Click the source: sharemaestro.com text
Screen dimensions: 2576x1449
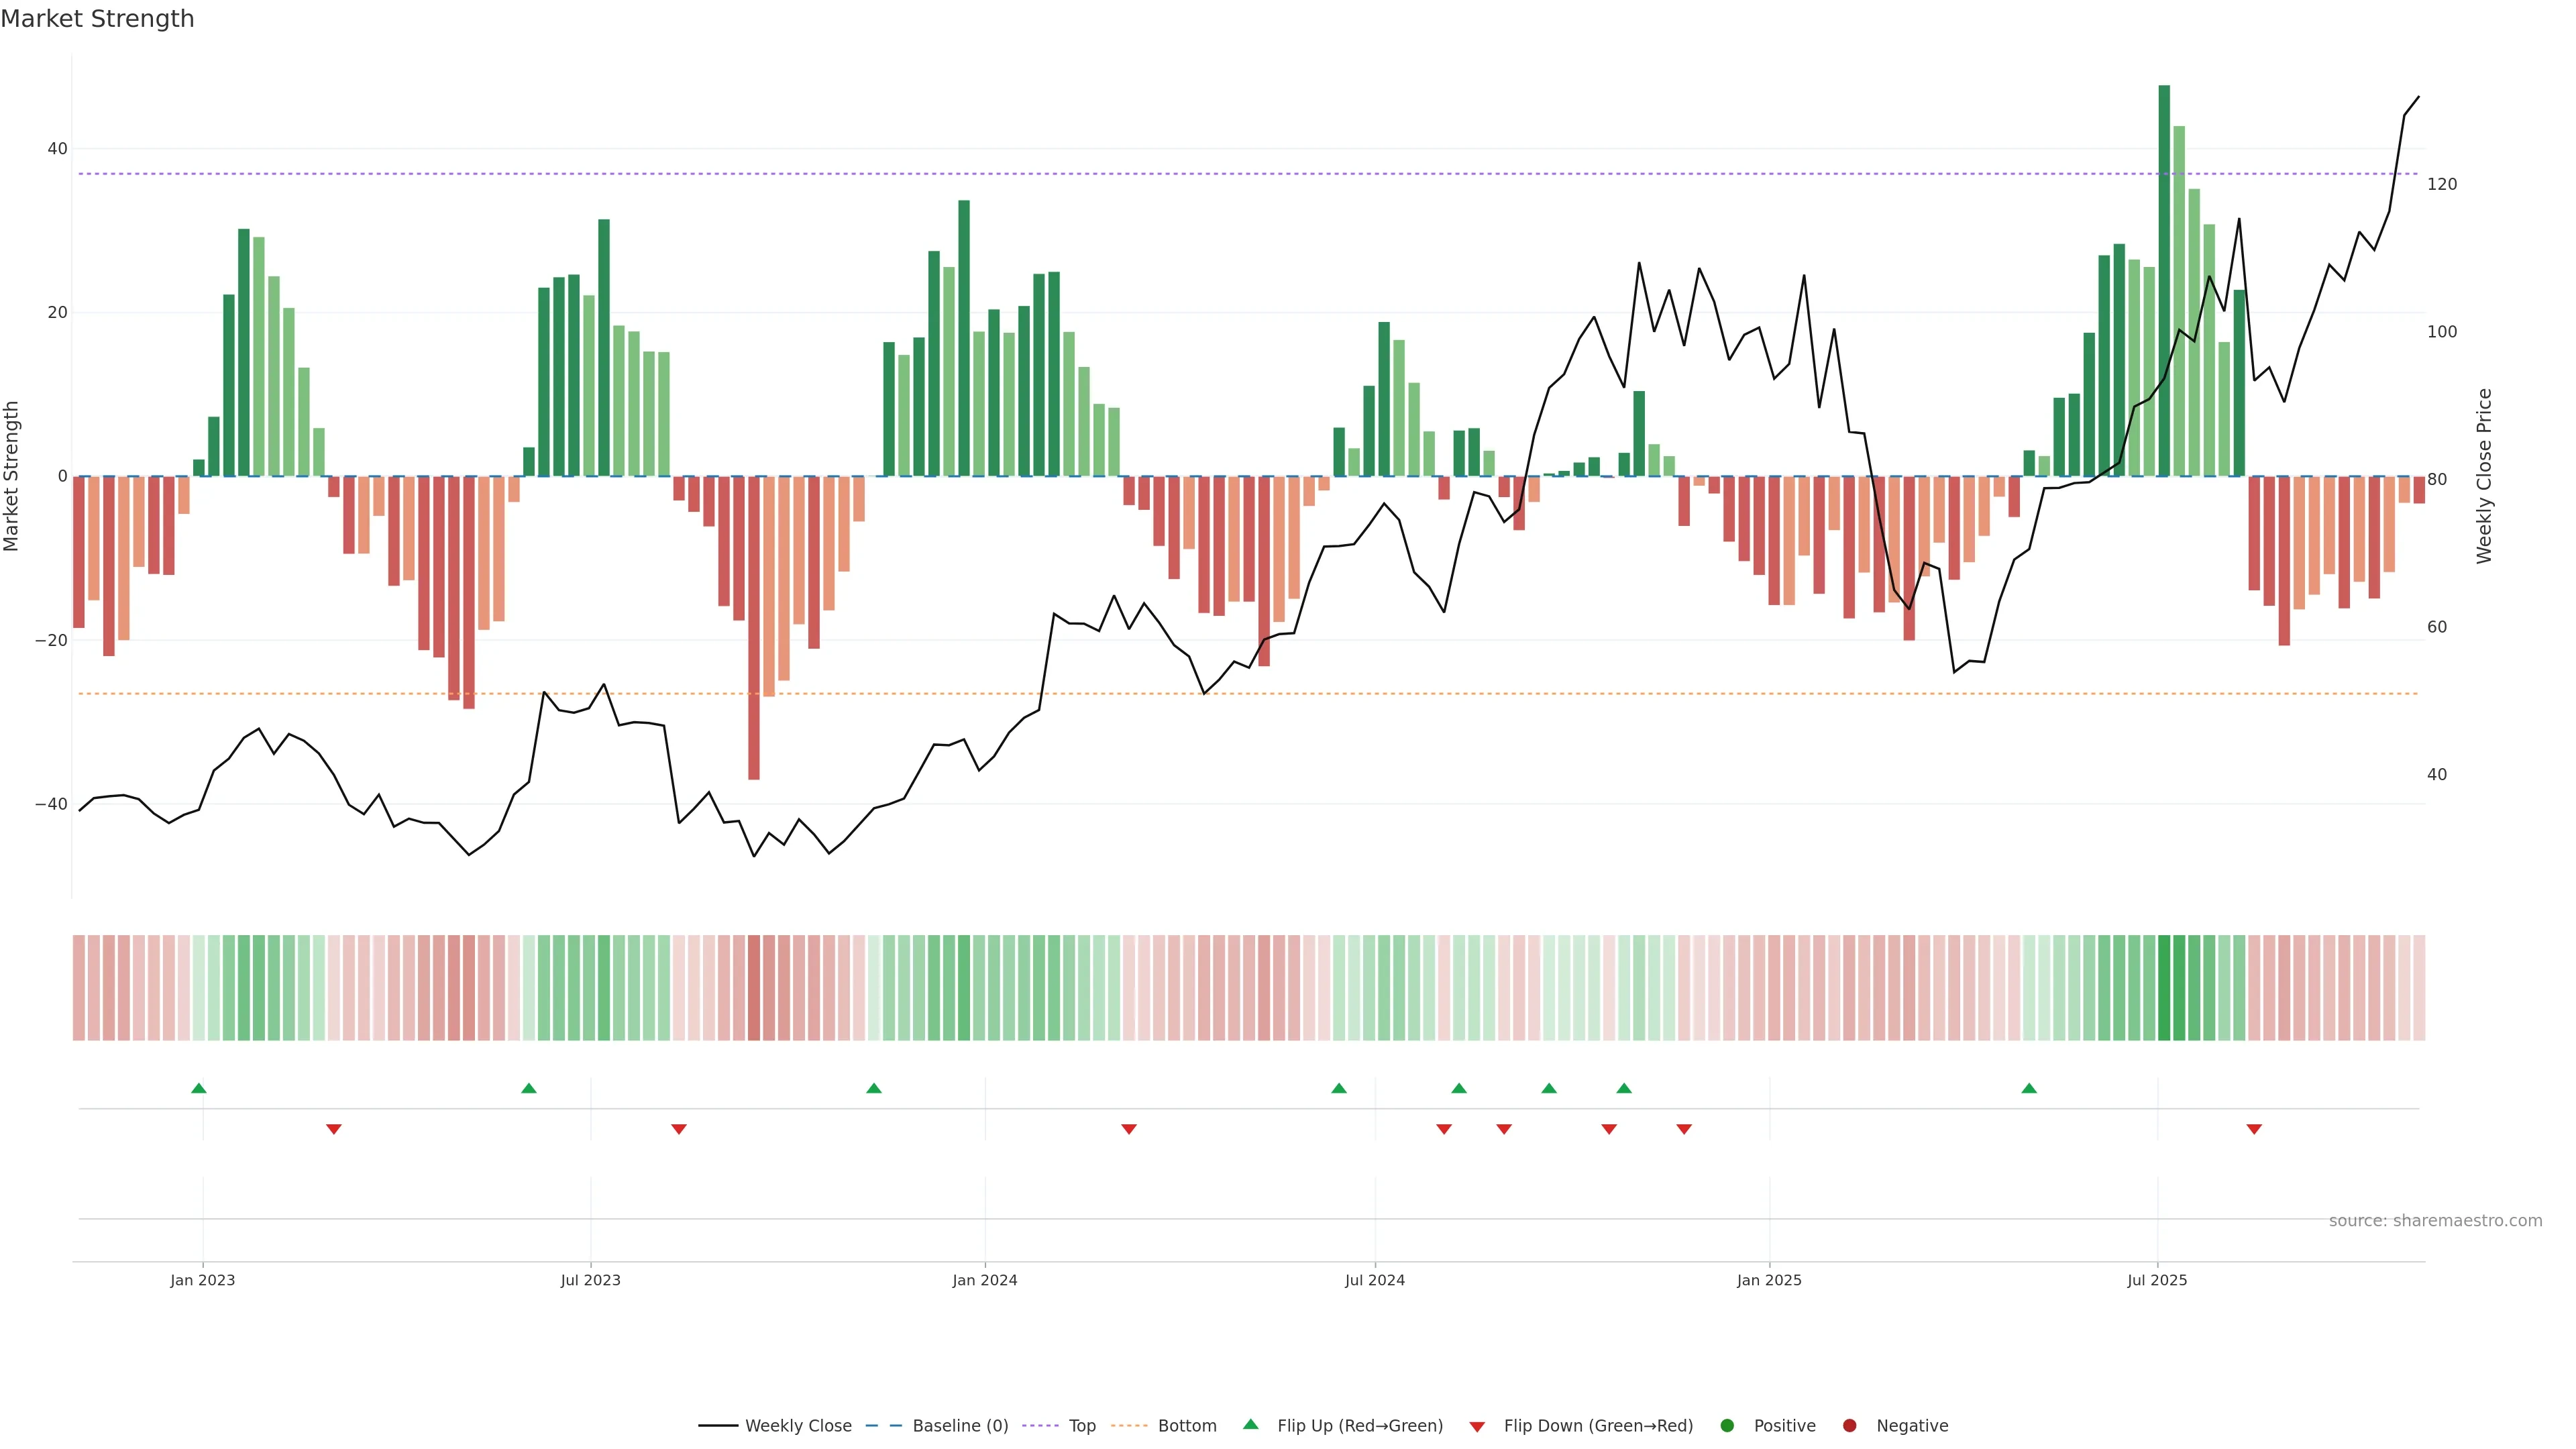[2435, 1221]
